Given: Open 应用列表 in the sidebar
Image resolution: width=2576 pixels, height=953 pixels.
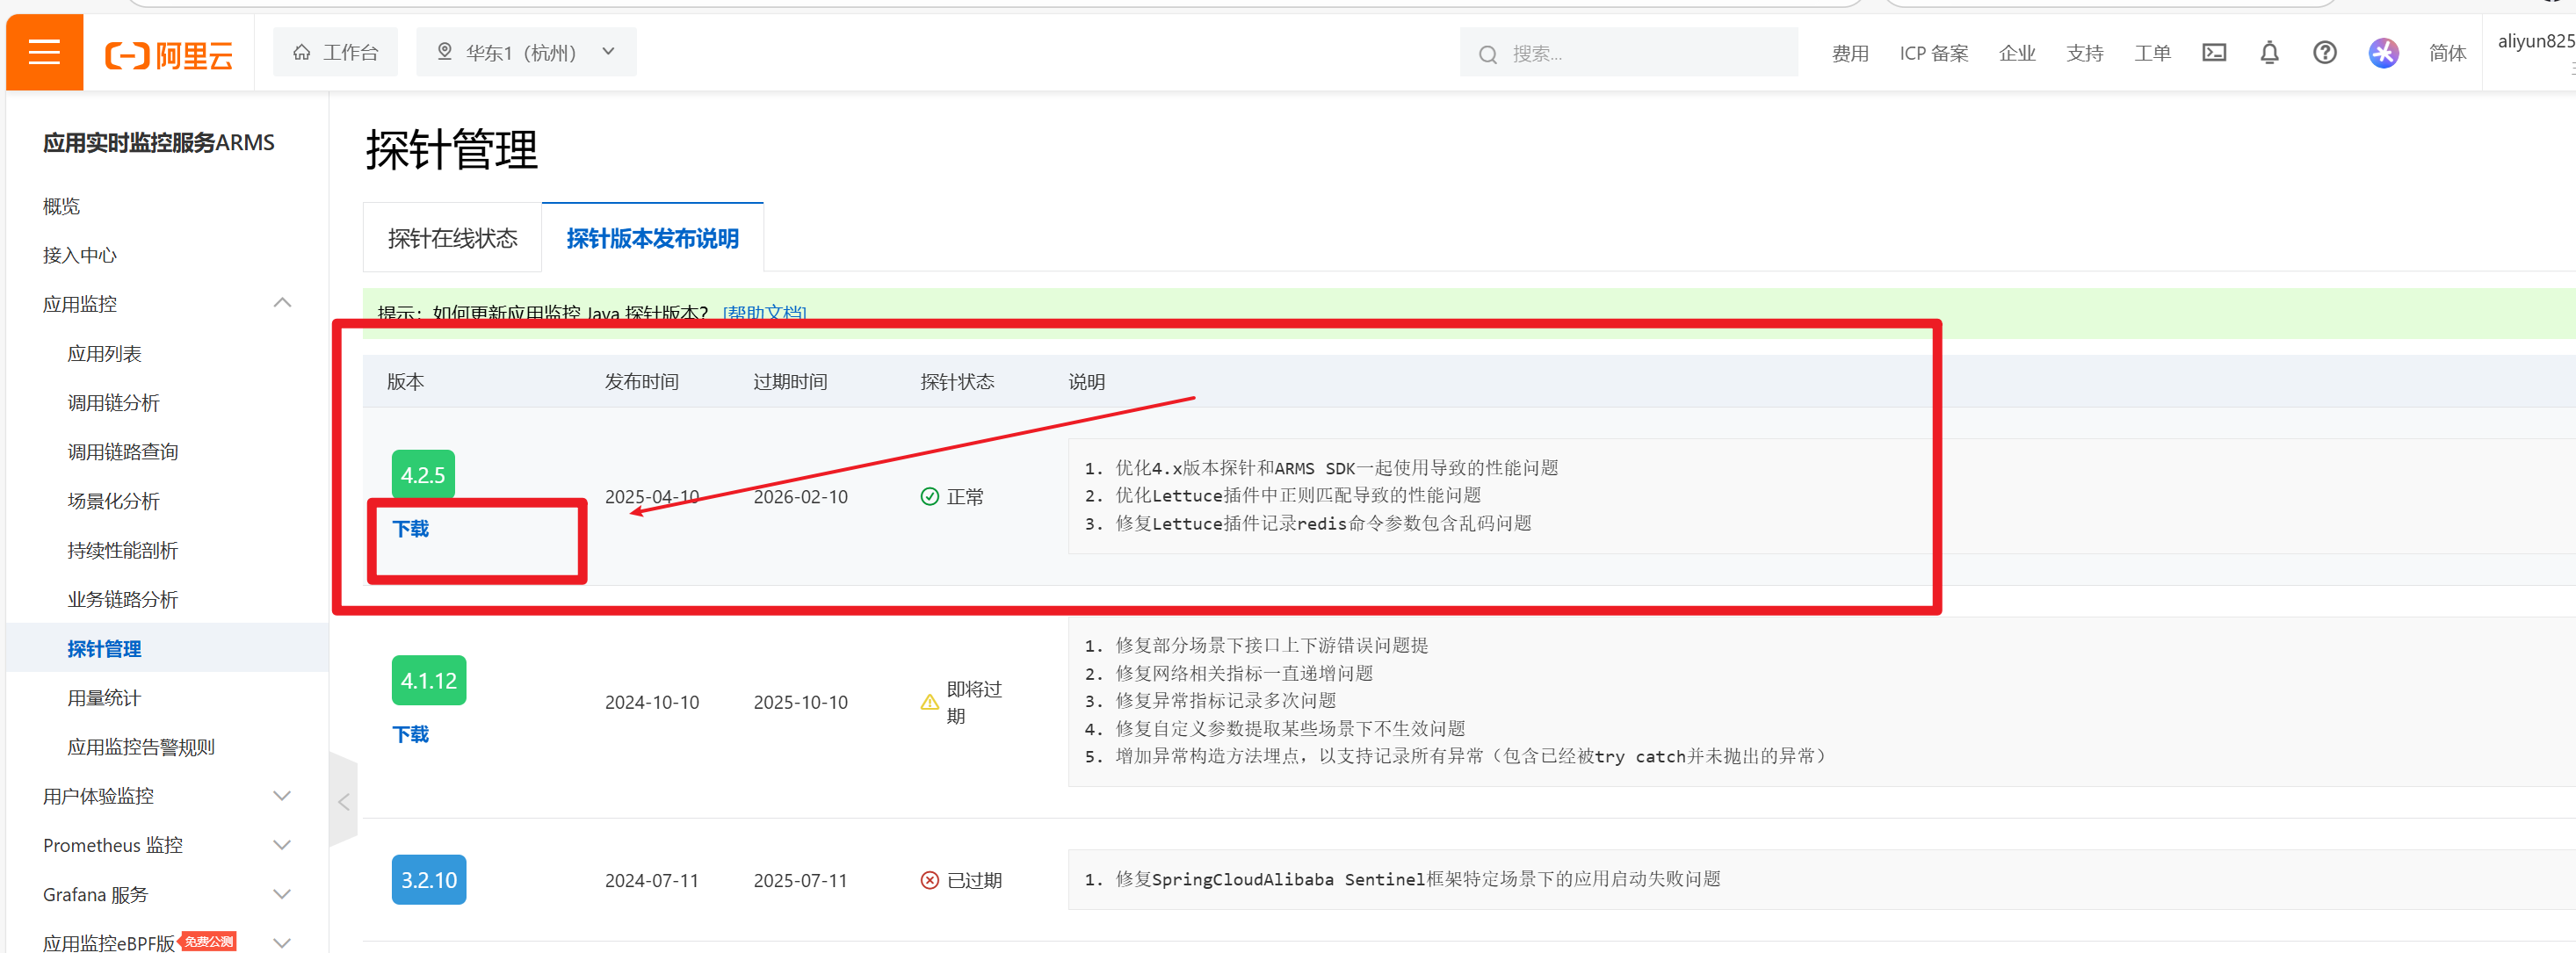Looking at the screenshot, I should 104,353.
